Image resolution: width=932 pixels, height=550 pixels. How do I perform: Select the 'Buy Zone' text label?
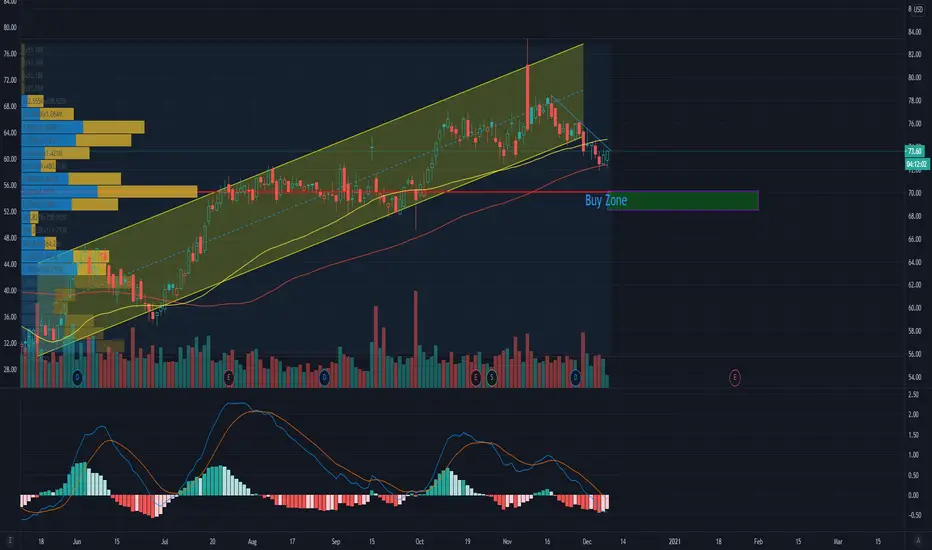coord(606,200)
